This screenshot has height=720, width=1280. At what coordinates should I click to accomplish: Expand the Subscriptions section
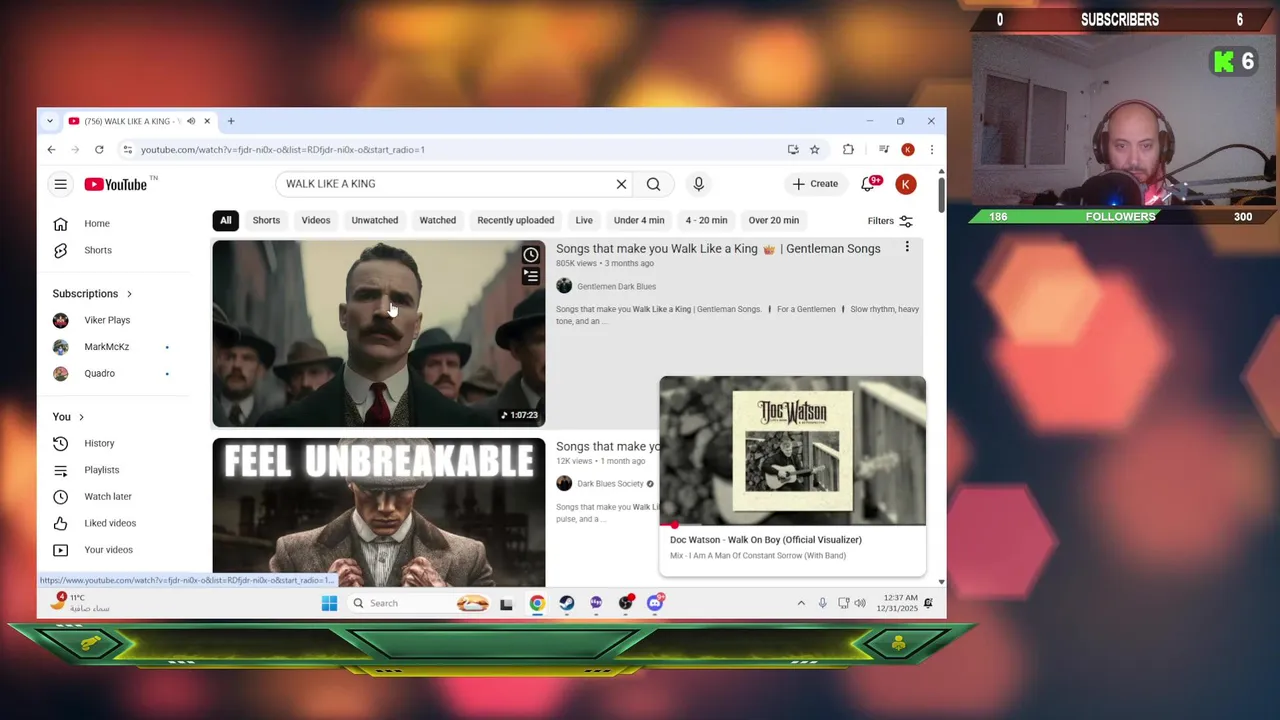(x=92, y=294)
